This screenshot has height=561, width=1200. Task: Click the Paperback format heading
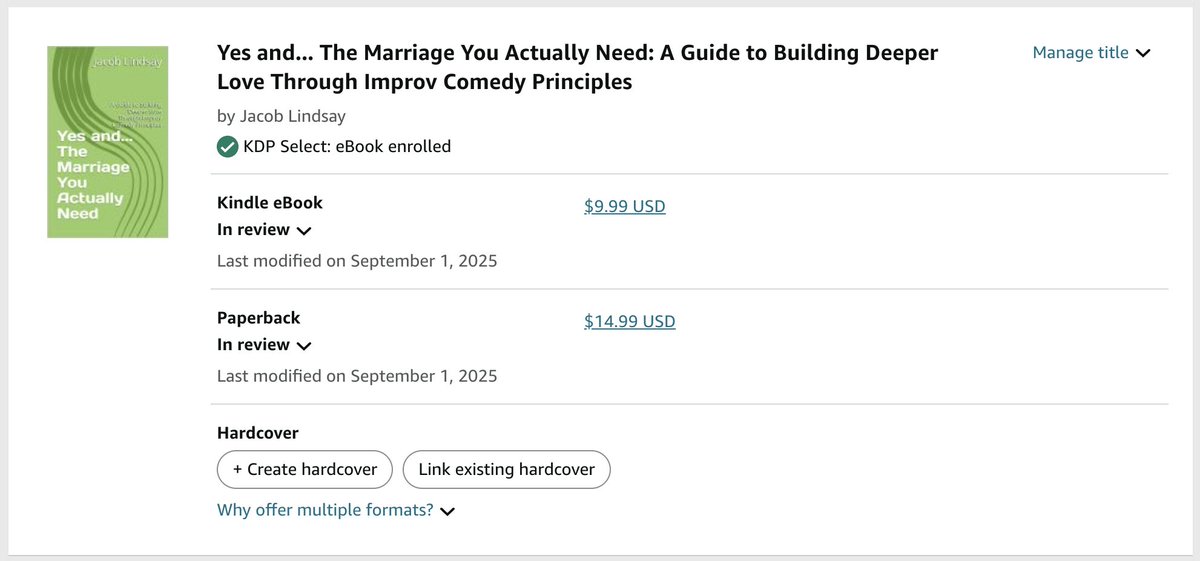click(x=258, y=318)
